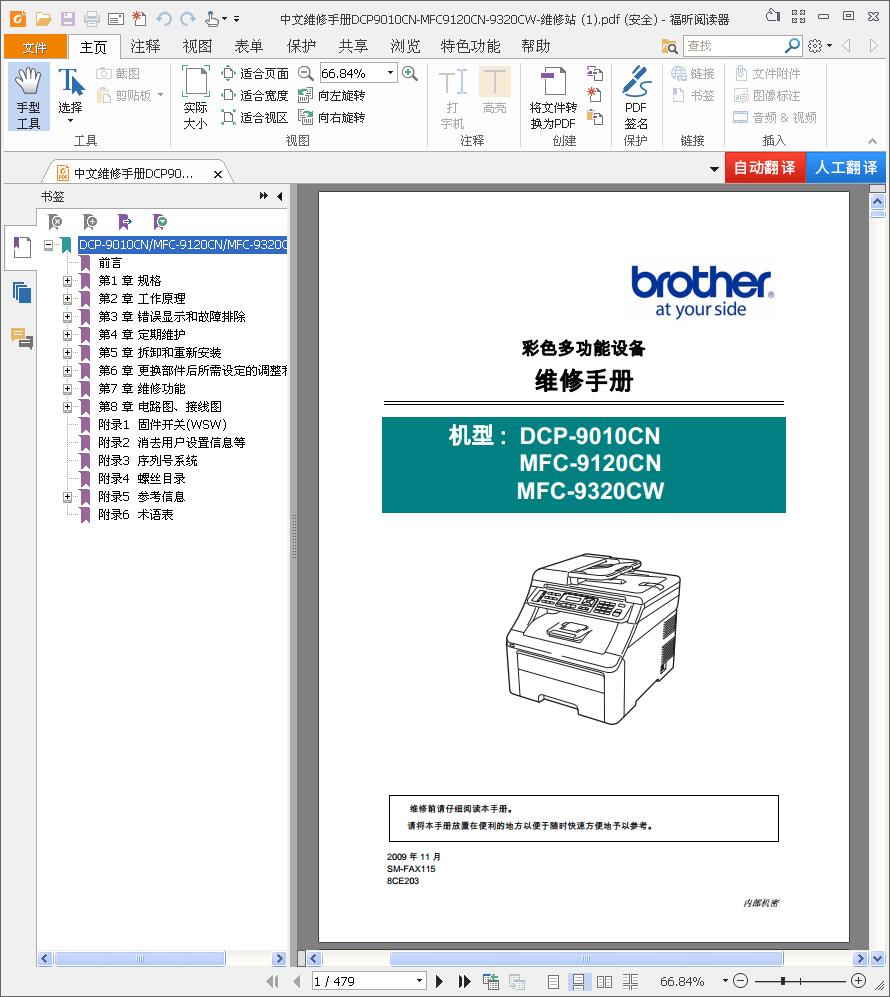
Task: Switch to facing pages view
Action: coord(605,982)
